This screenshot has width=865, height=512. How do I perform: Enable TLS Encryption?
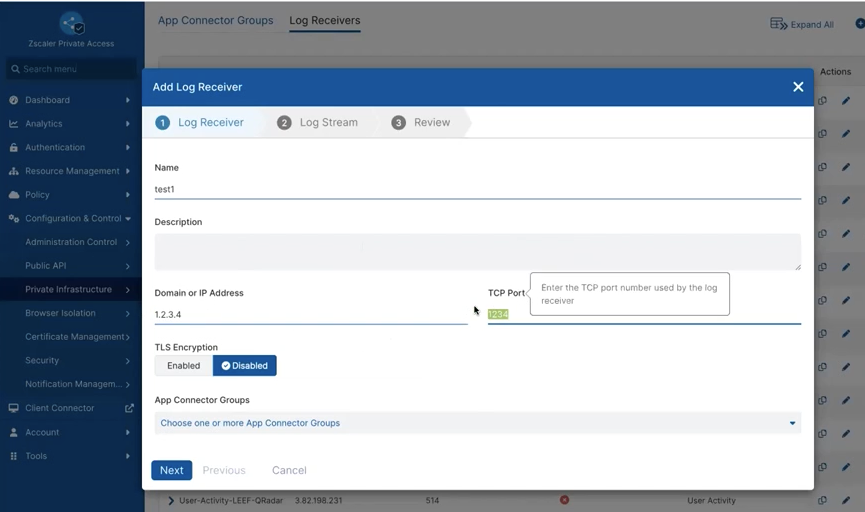pyautogui.click(x=183, y=366)
